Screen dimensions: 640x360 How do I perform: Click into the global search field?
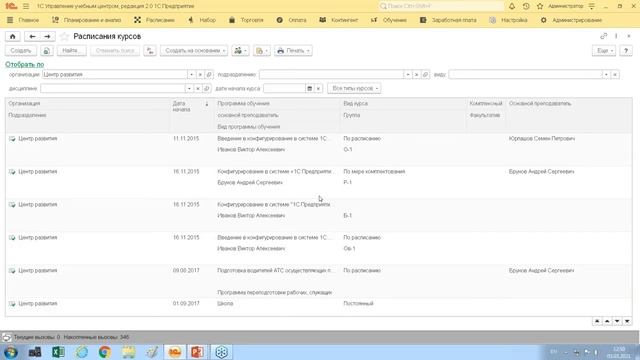click(x=441, y=6)
